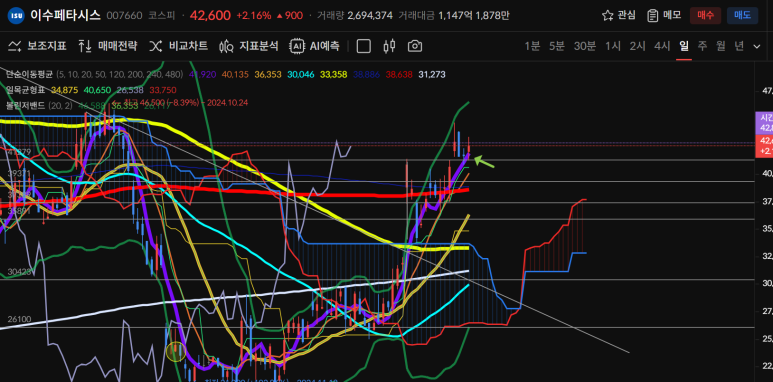Open 보조지표 auxiliary indicators
This screenshot has height=382, width=773.
coord(37,46)
